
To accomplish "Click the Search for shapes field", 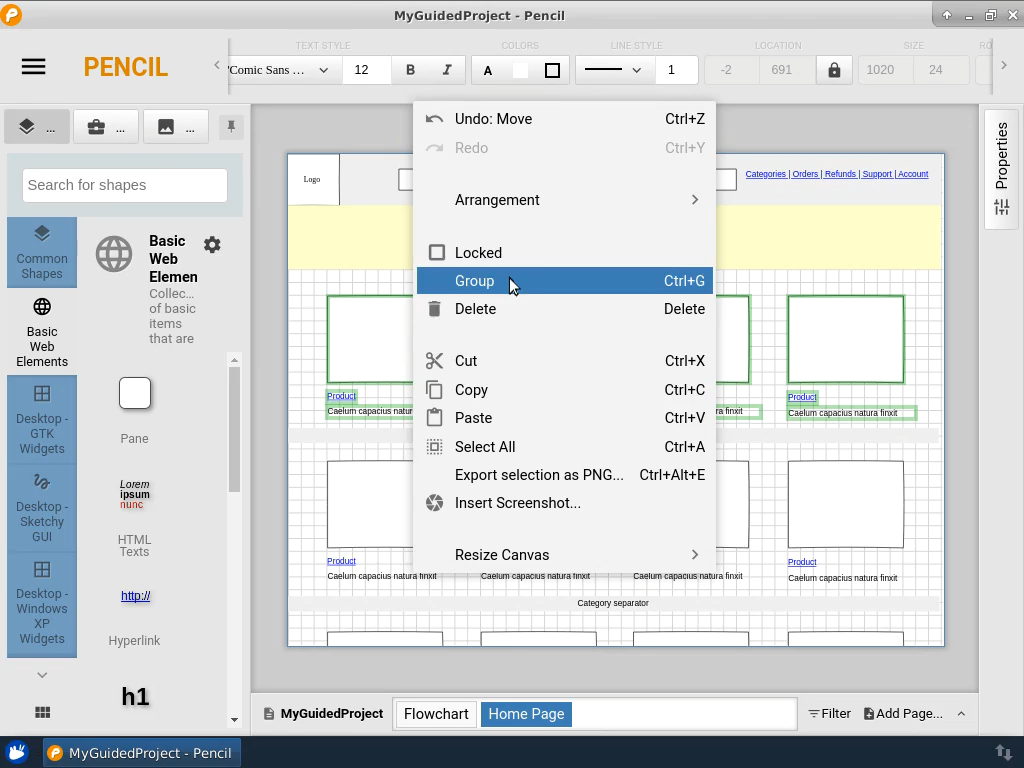I will 125,185.
